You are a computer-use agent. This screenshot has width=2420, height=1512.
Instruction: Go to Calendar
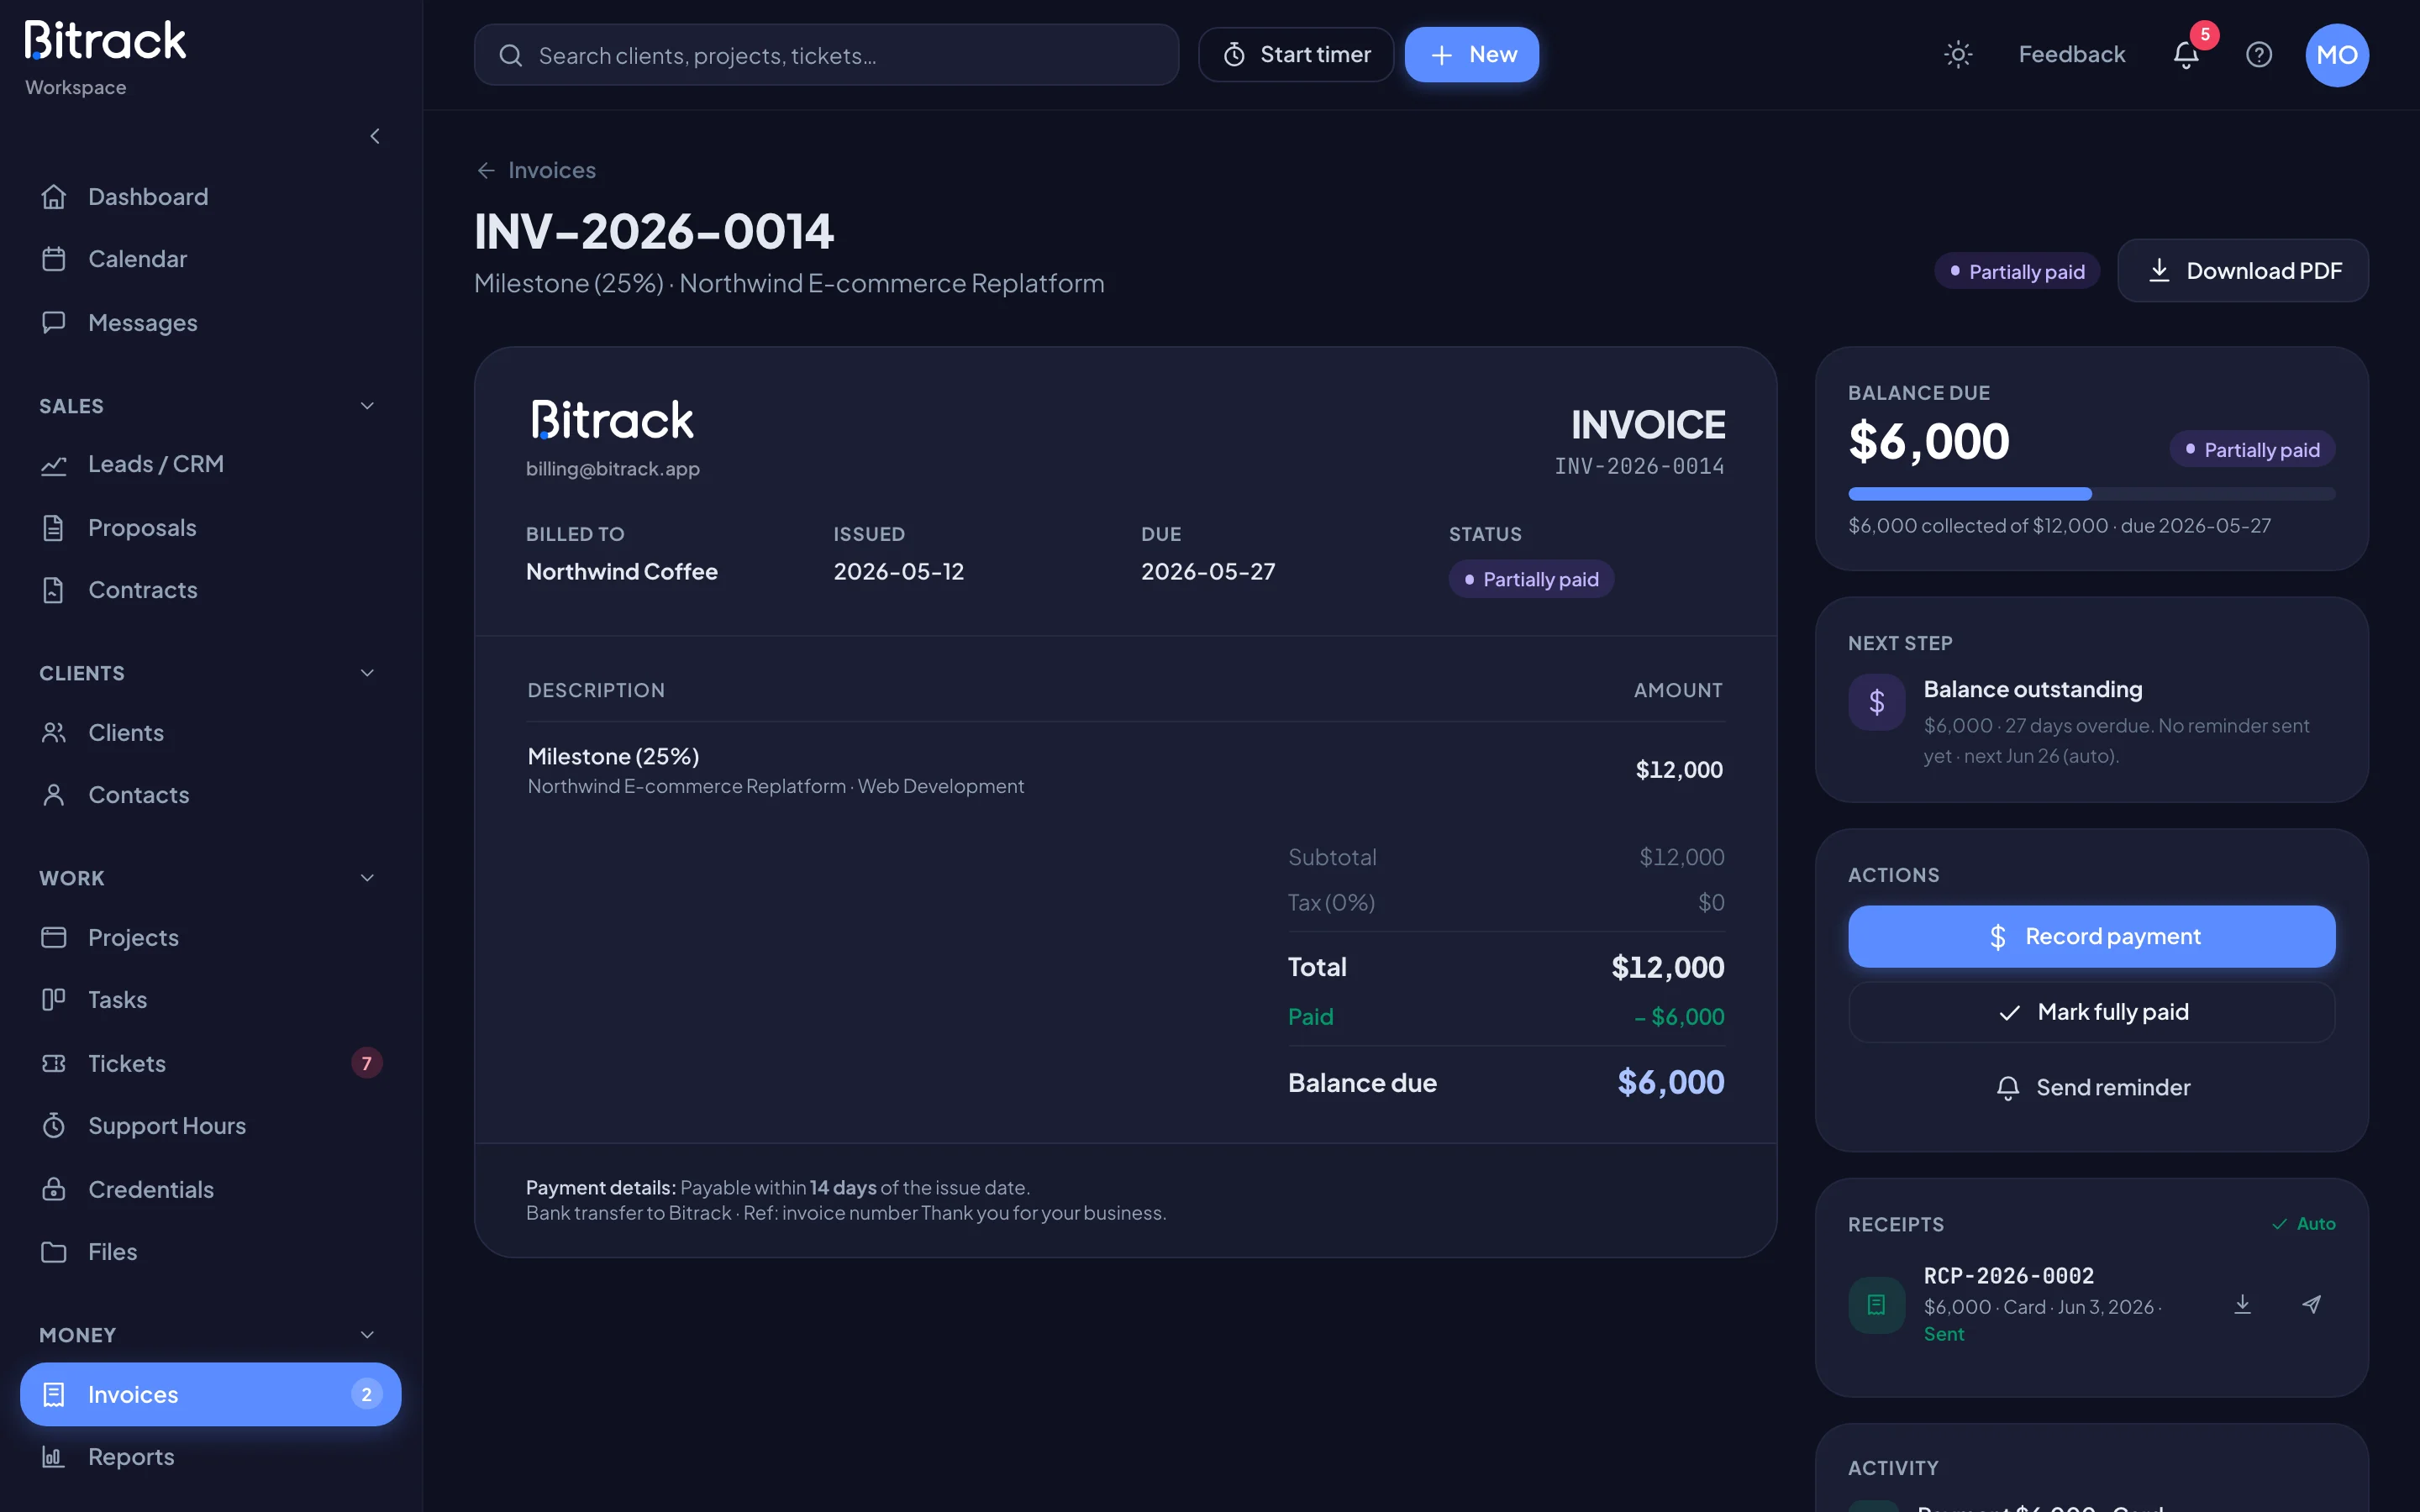pyautogui.click(x=210, y=259)
